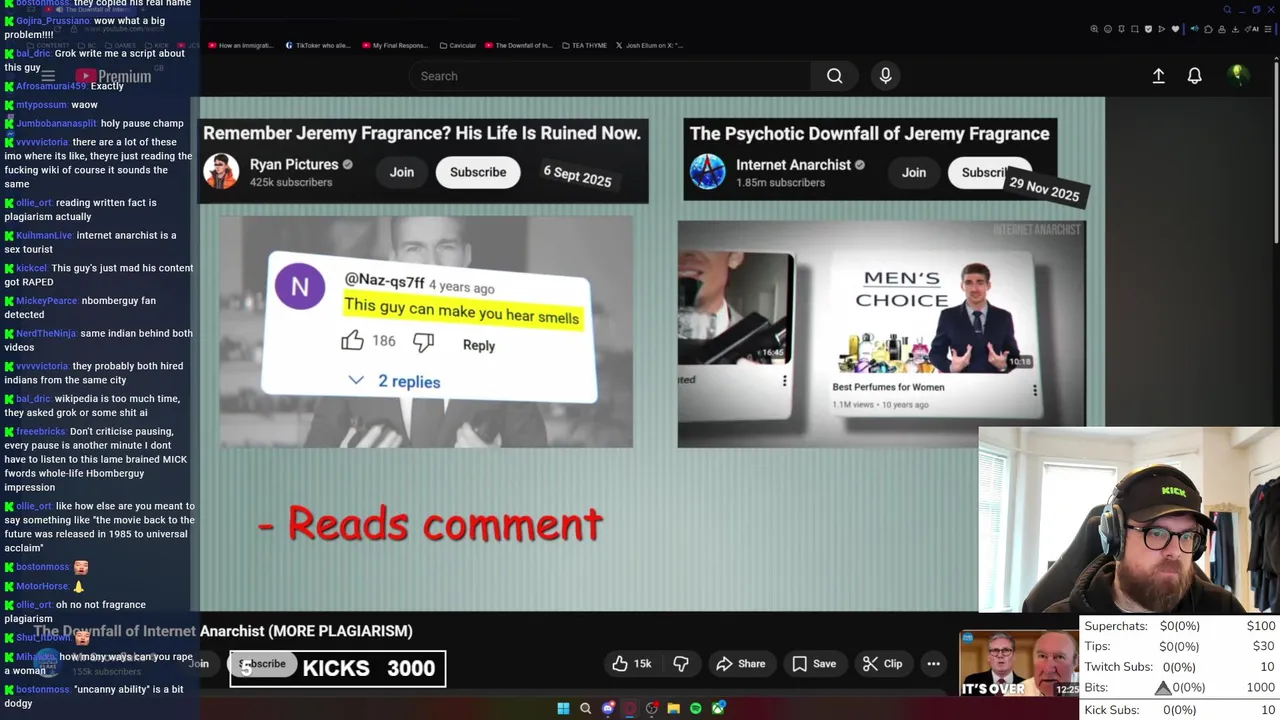Image resolution: width=1280 pixels, height=720 pixels.
Task: Open the TEA THYME bookmark folder
Action: click(x=584, y=45)
